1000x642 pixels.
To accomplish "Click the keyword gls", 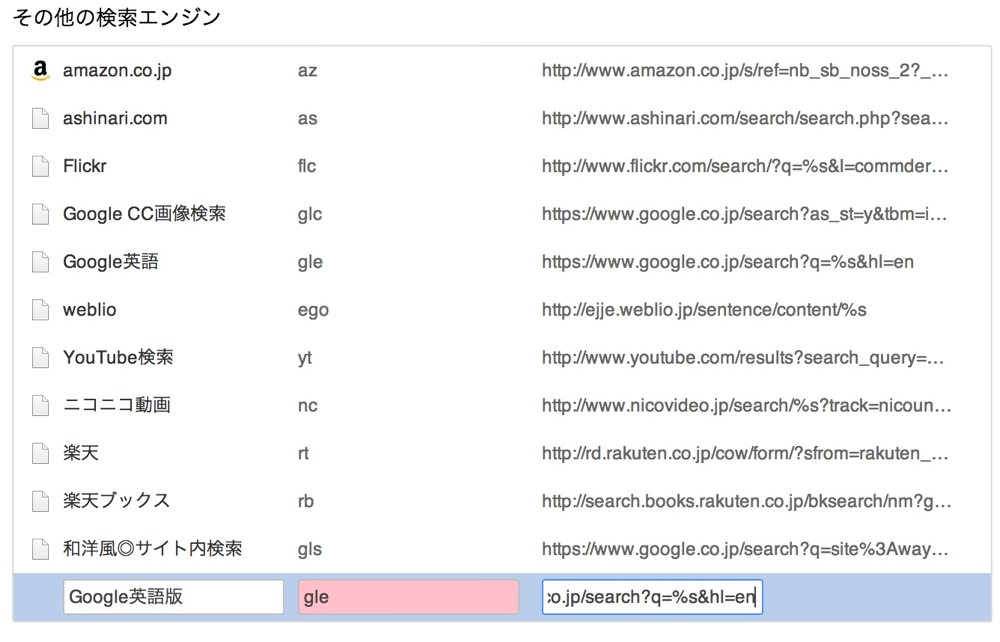I will (309, 550).
